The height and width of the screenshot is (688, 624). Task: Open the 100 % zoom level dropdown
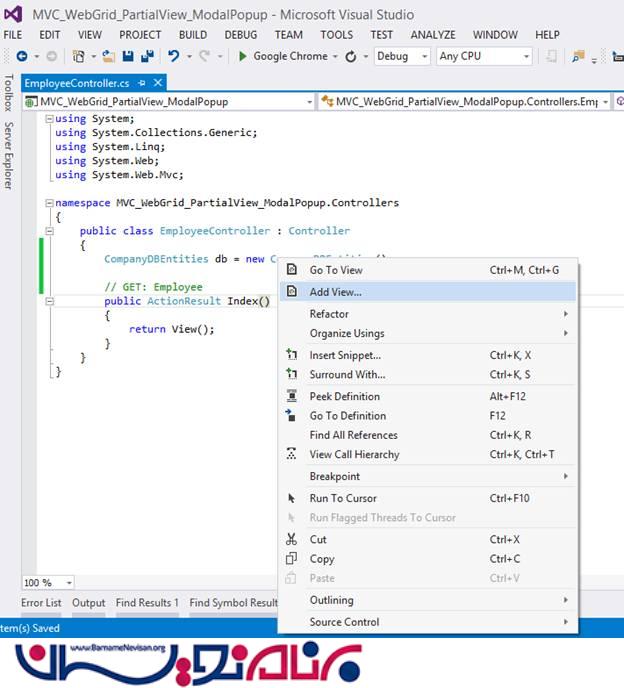(x=69, y=583)
